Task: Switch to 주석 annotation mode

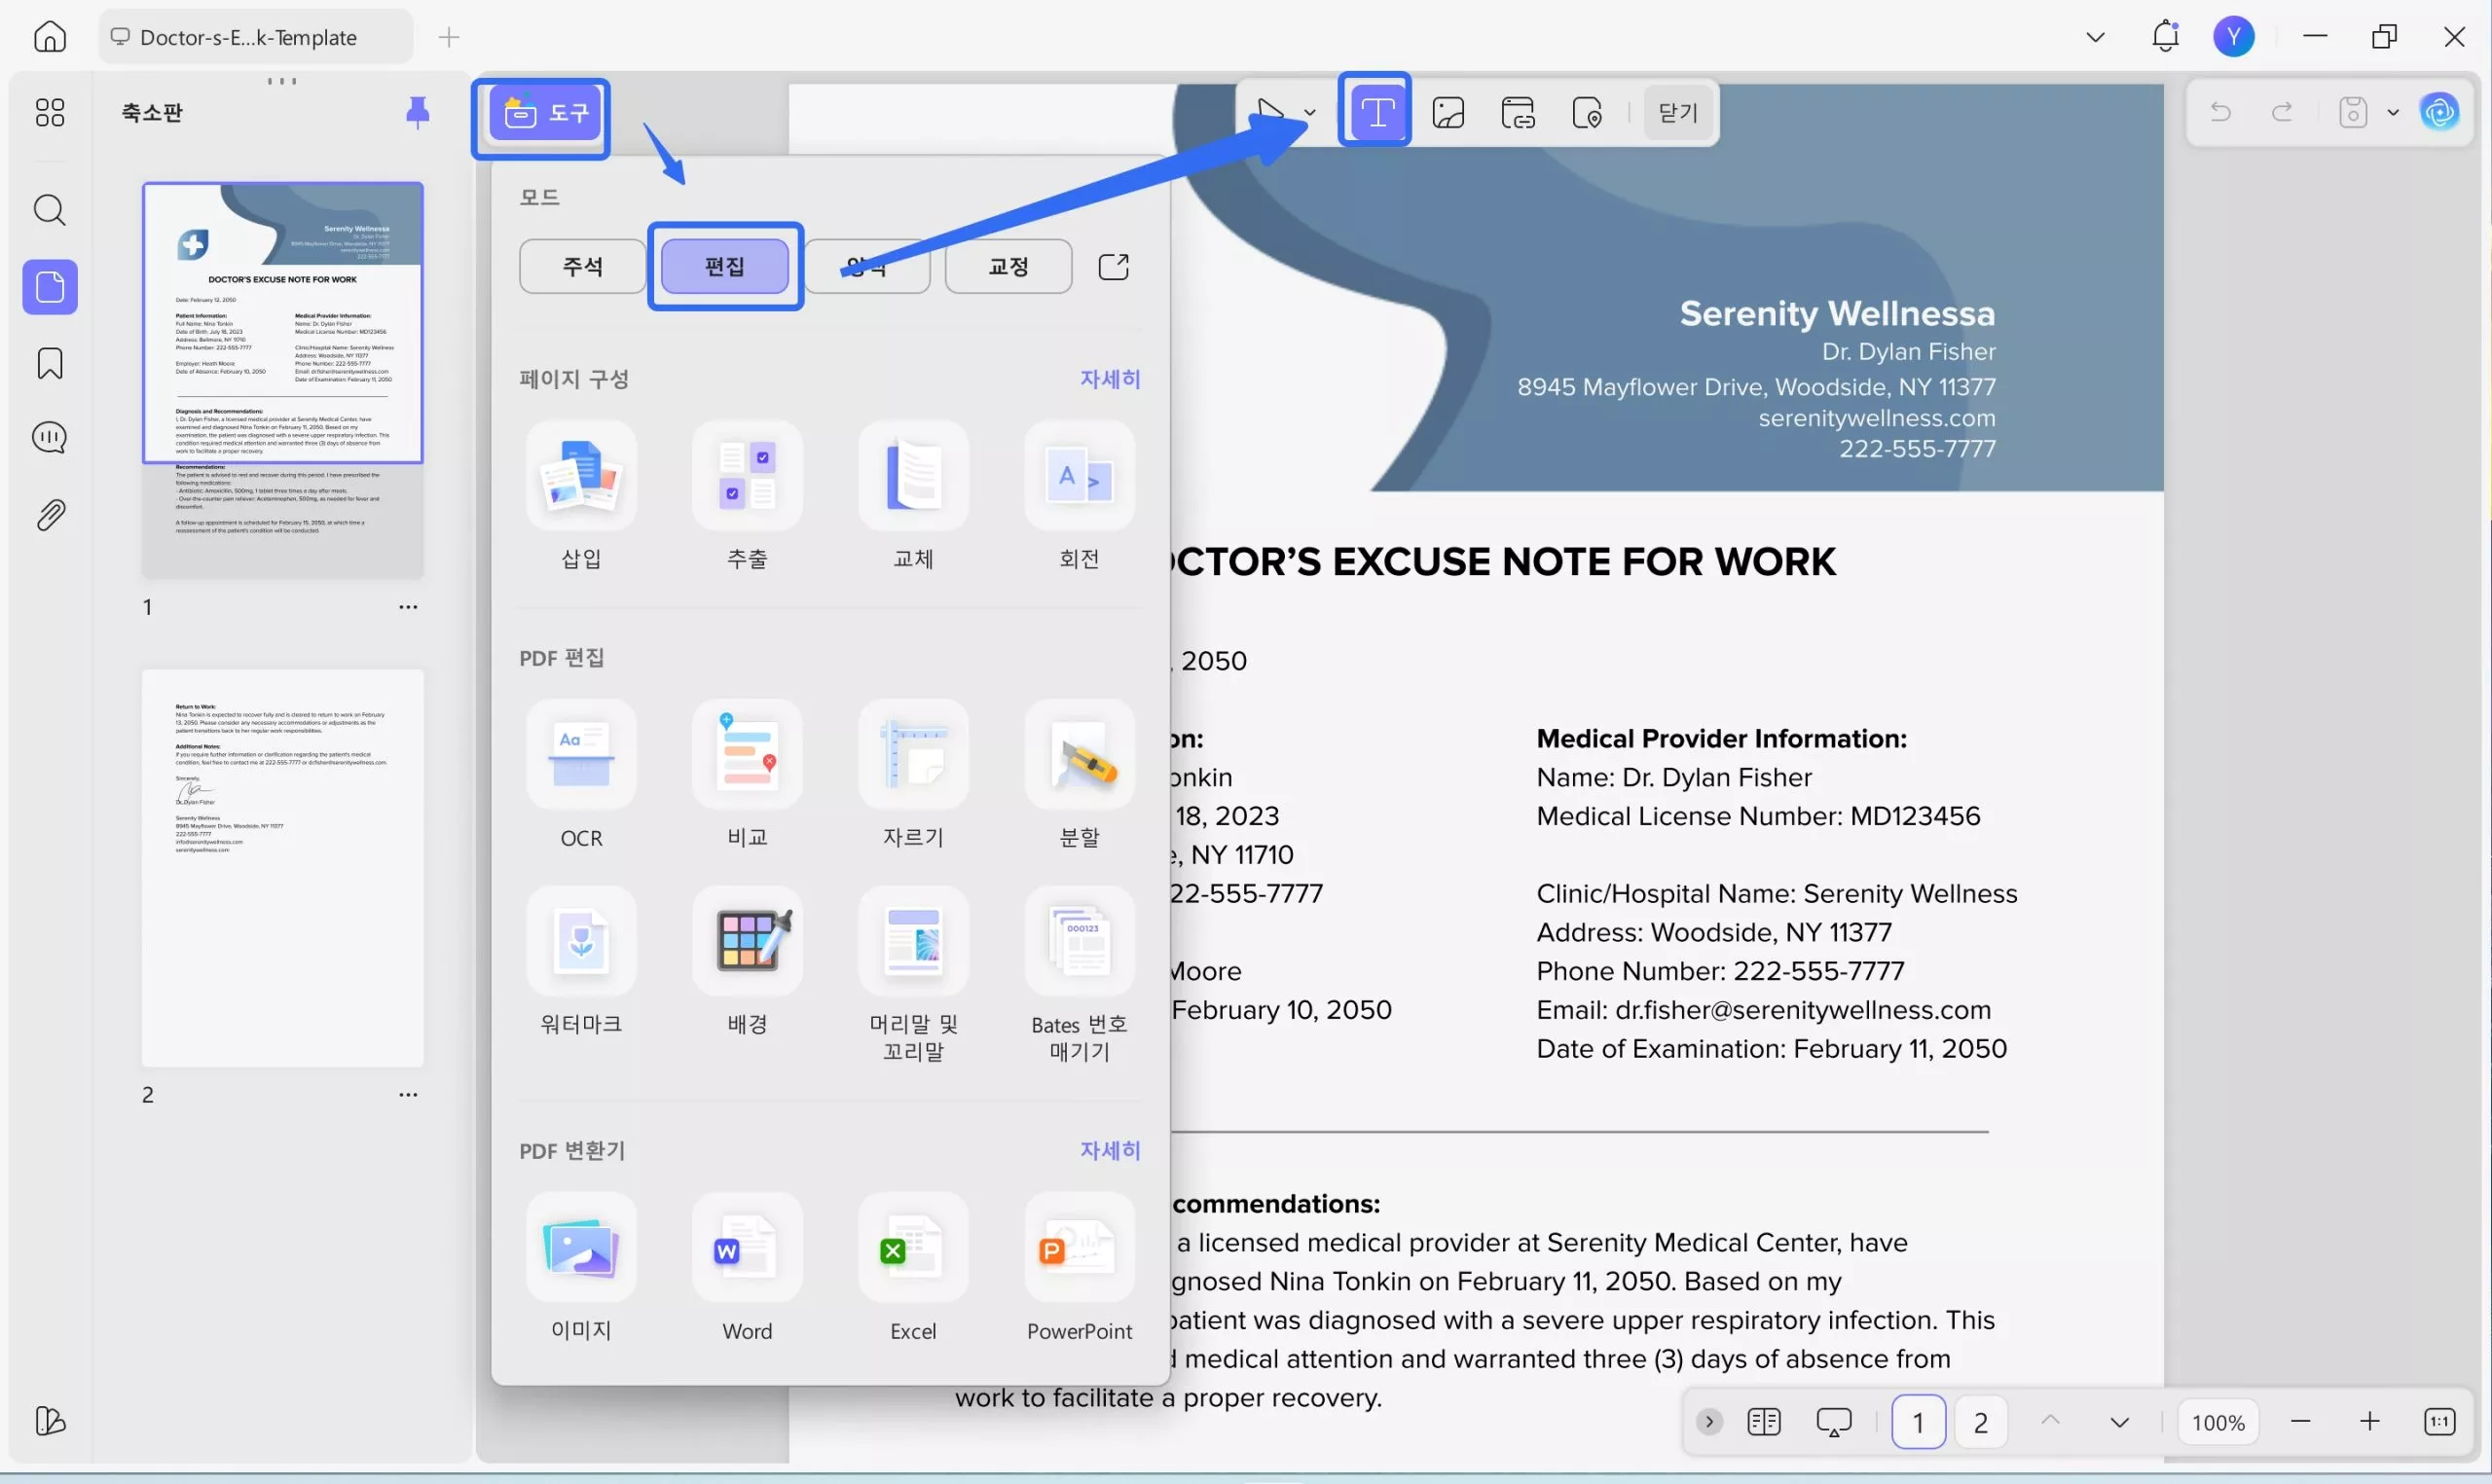Action: [x=582, y=266]
